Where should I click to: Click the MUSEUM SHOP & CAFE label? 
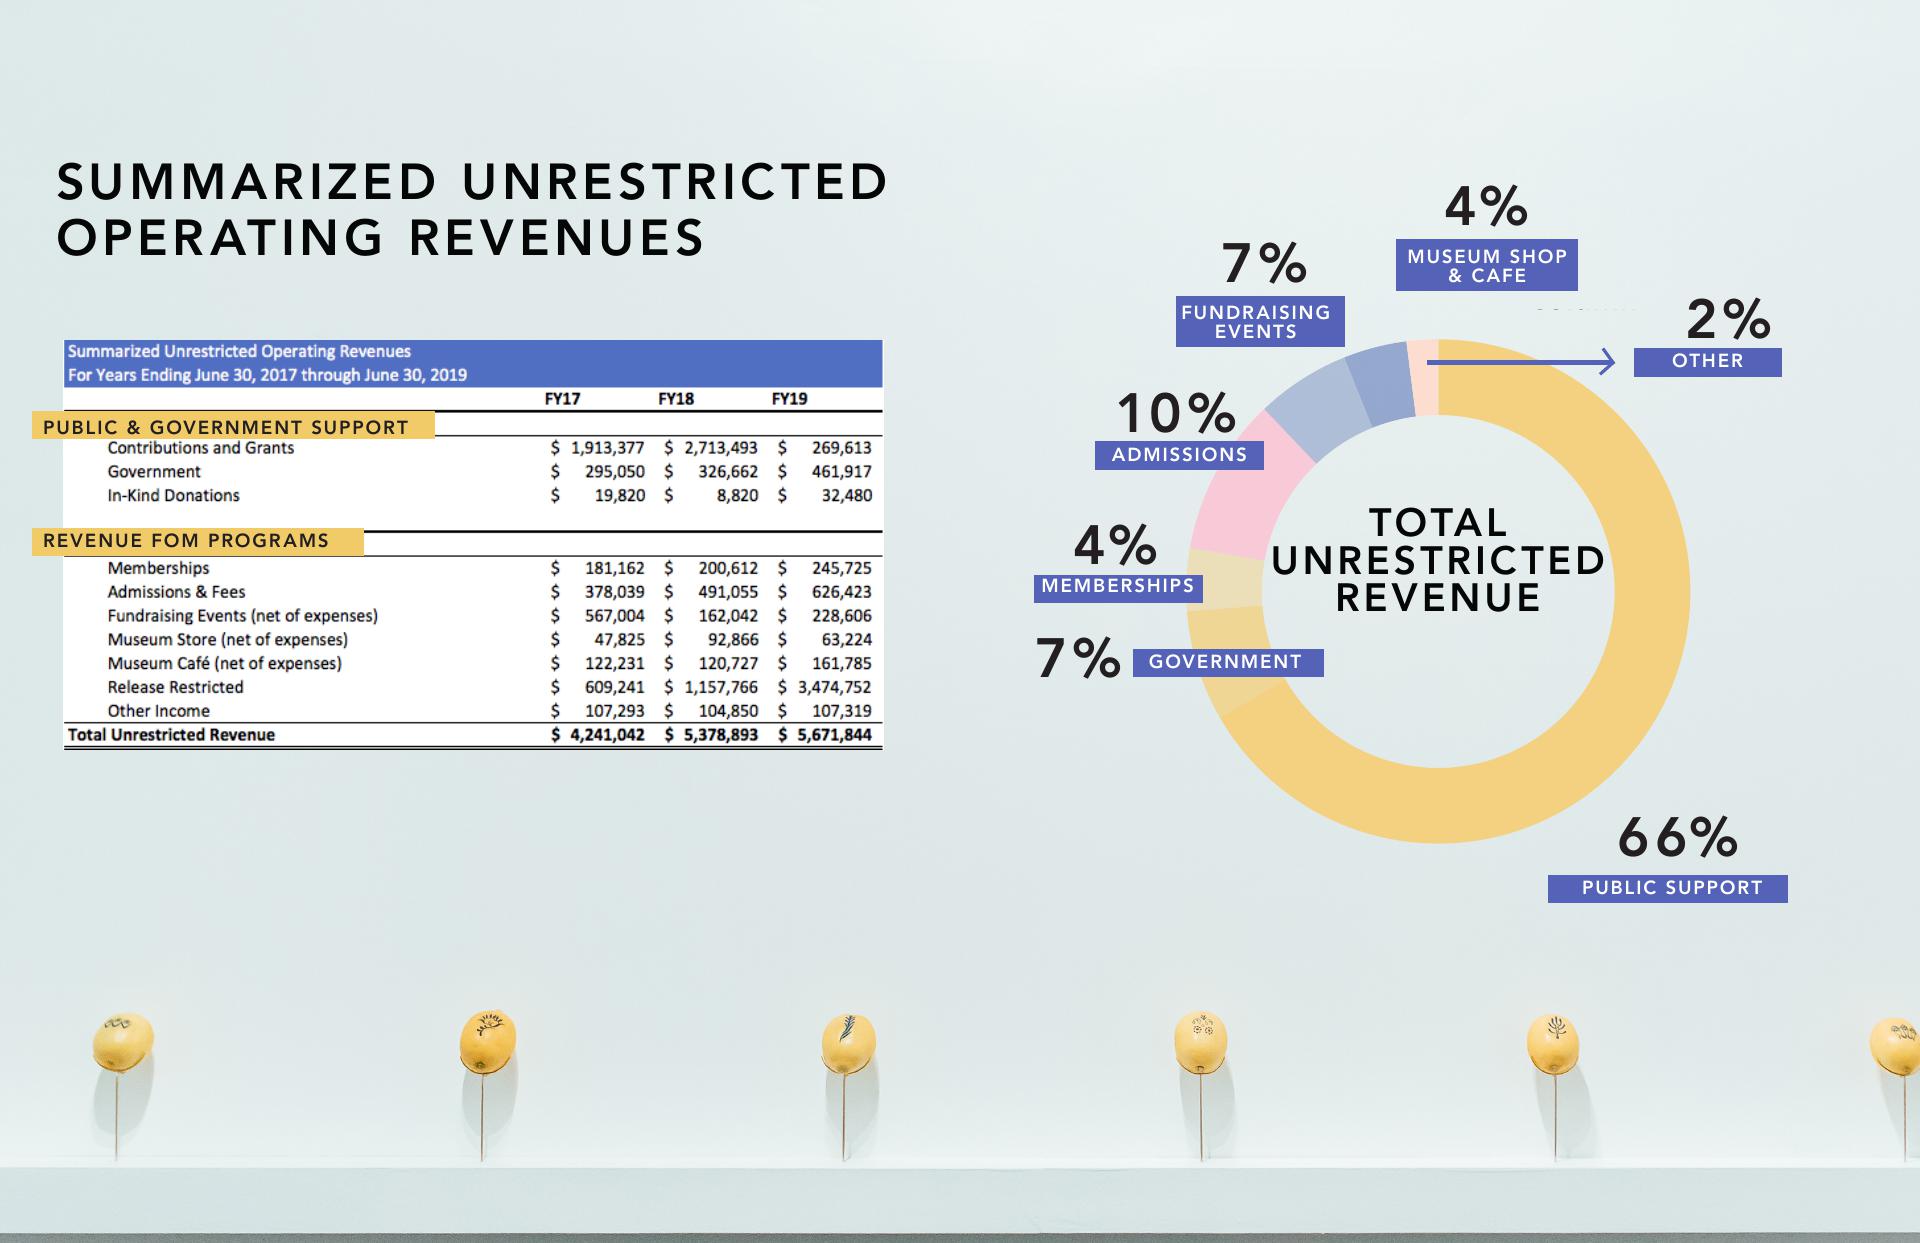pyautogui.click(x=1486, y=266)
